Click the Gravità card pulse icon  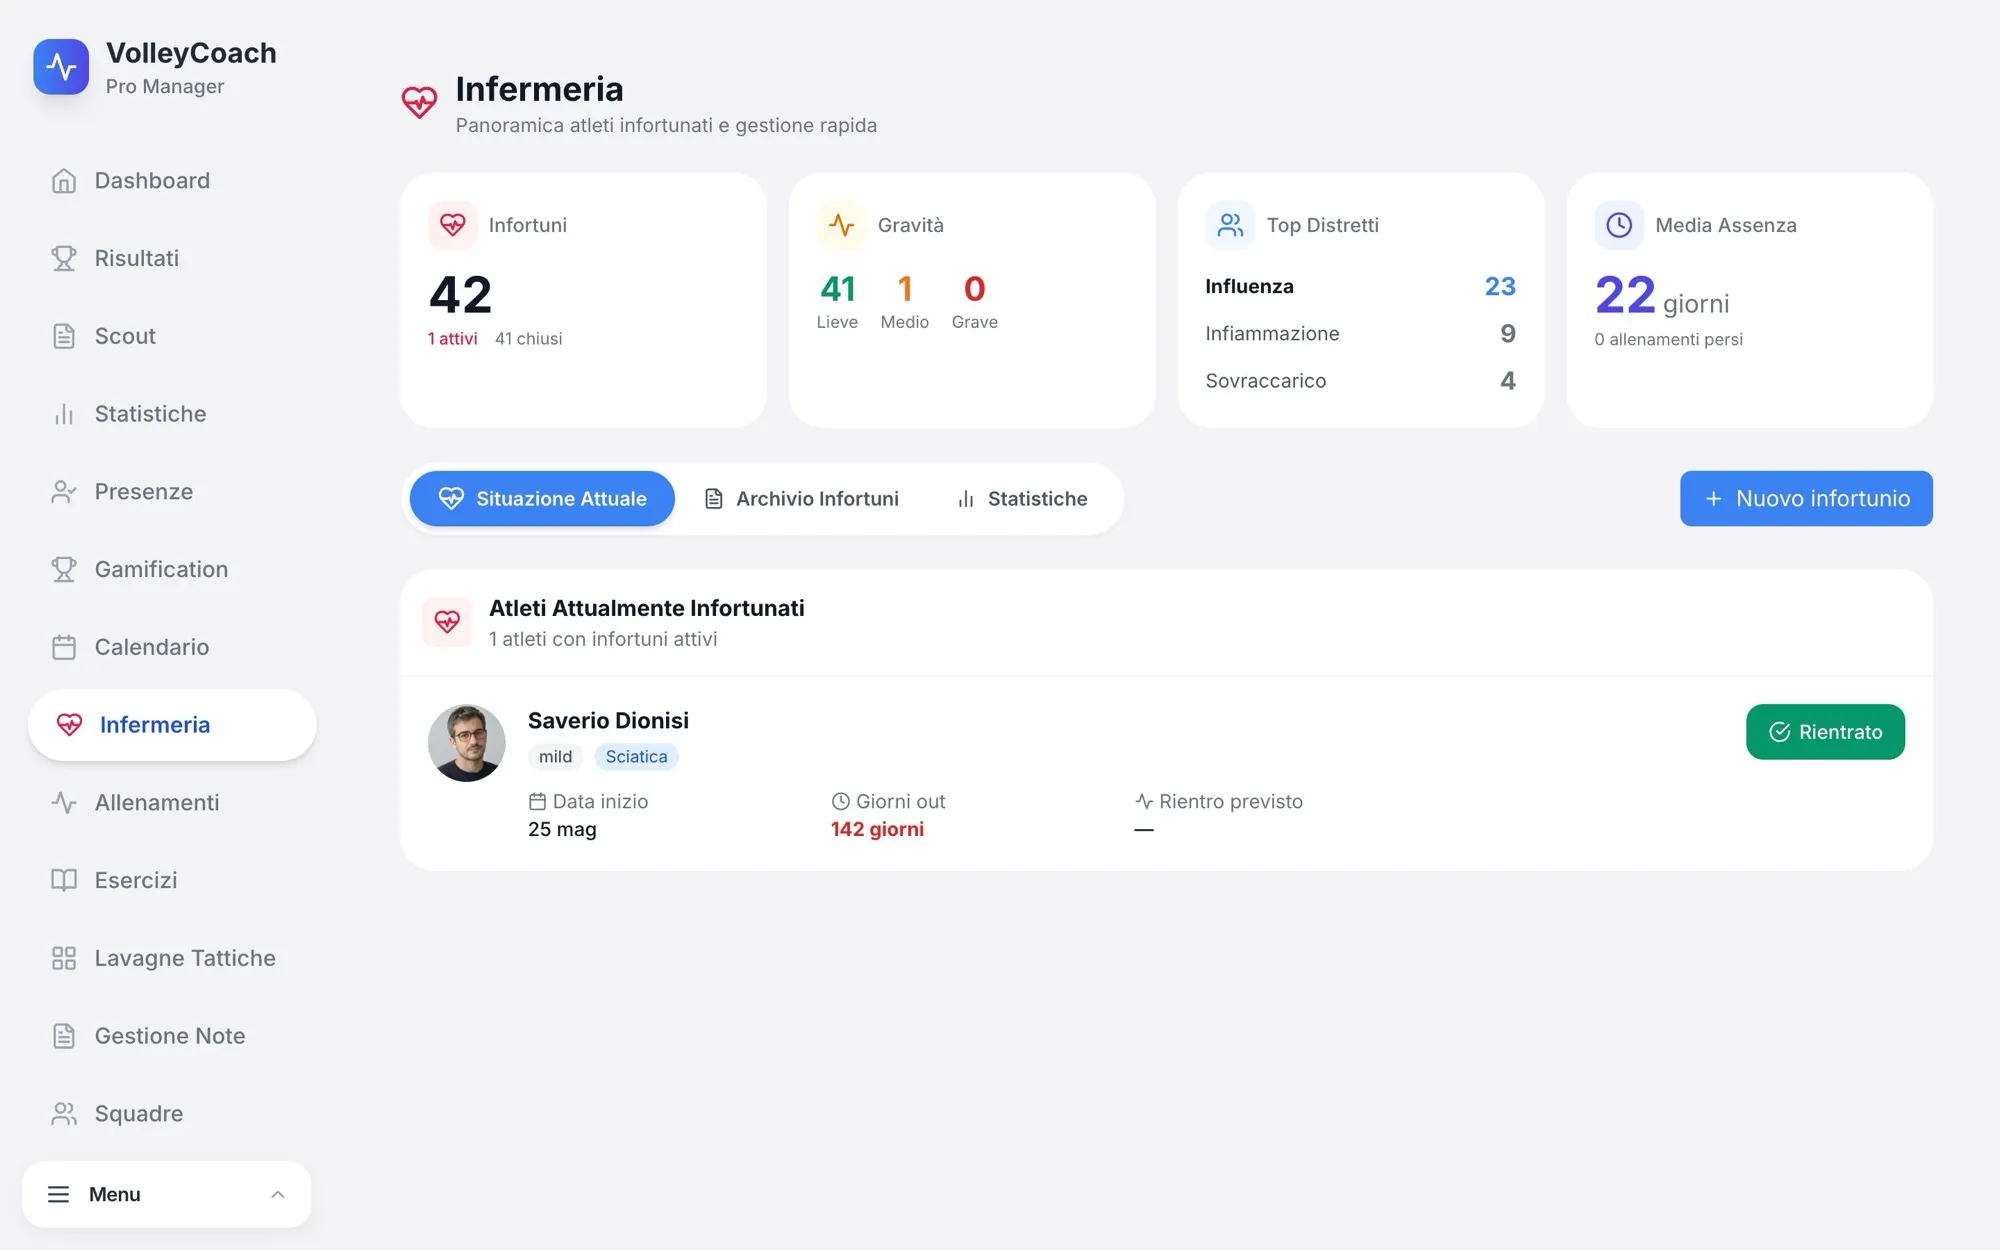point(842,225)
